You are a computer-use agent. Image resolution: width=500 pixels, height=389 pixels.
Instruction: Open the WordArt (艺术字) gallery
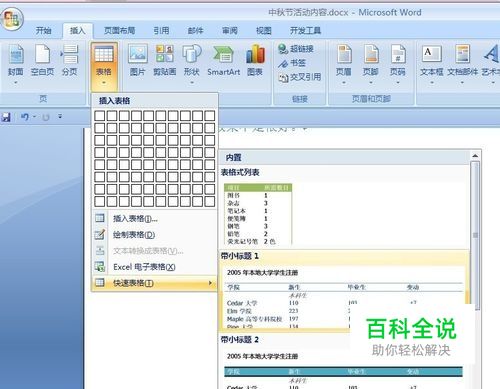[490, 63]
